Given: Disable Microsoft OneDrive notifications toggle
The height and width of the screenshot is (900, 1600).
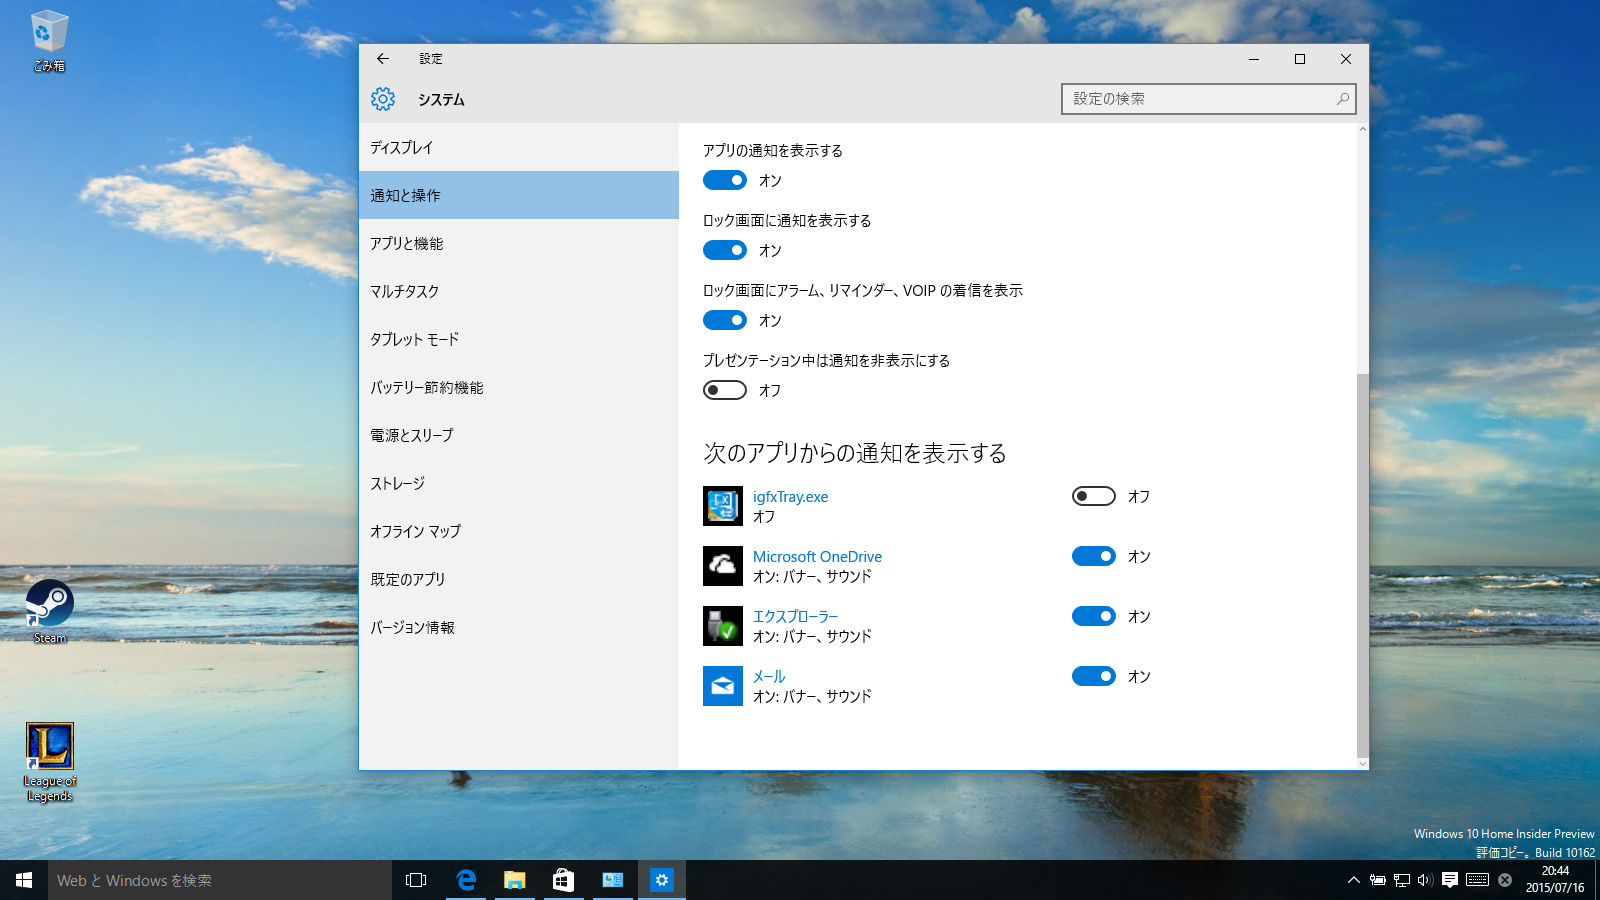Looking at the screenshot, I should pyautogui.click(x=1093, y=556).
